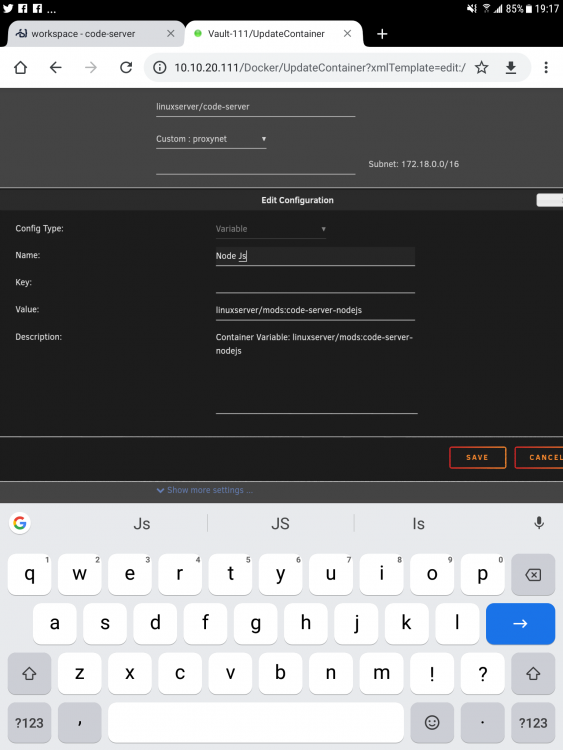This screenshot has width=563, height=750.
Task: Close the workspace - code-server tab
Action: click(x=171, y=33)
